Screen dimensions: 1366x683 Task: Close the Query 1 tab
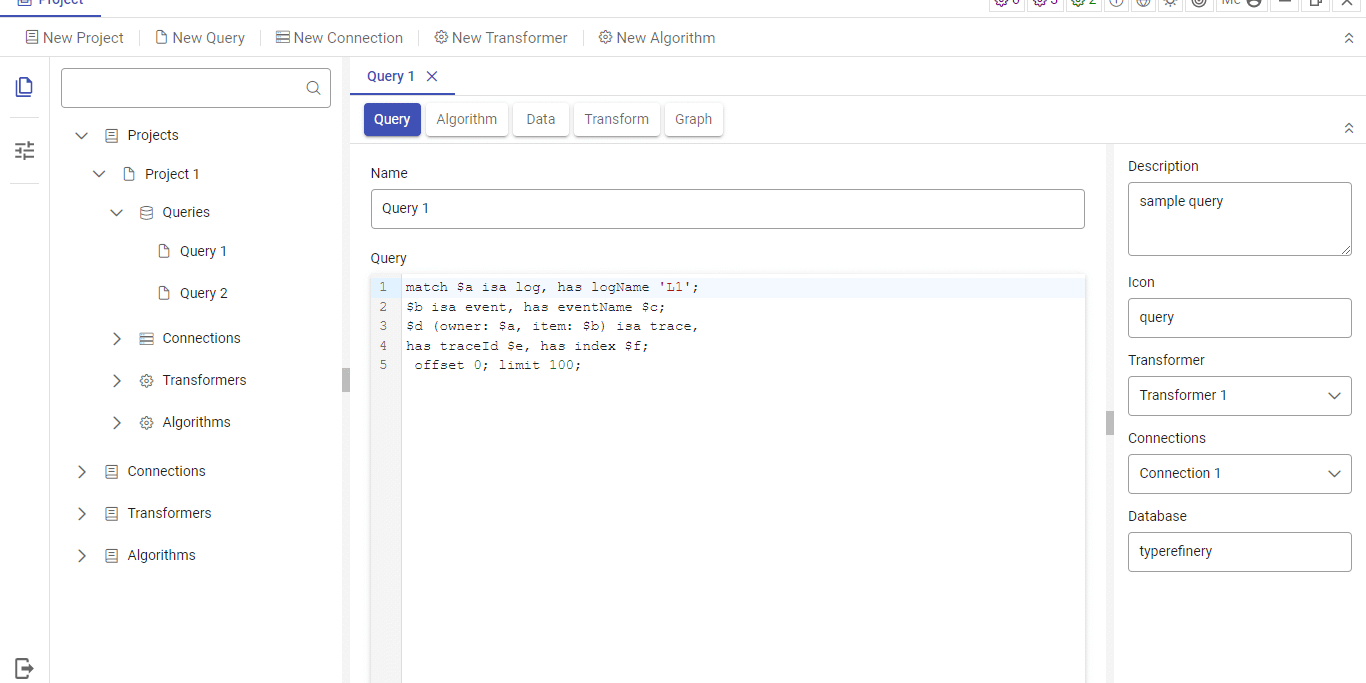pyautogui.click(x=432, y=76)
